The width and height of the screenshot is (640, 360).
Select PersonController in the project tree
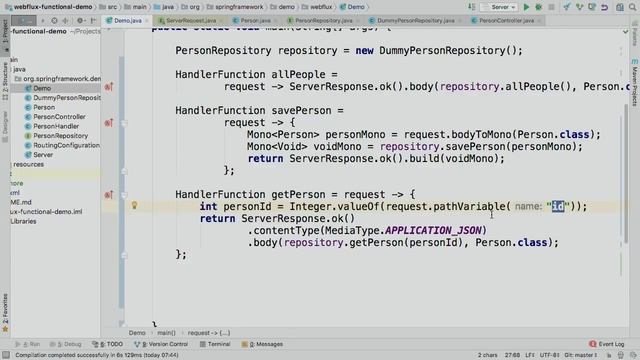pos(55,117)
